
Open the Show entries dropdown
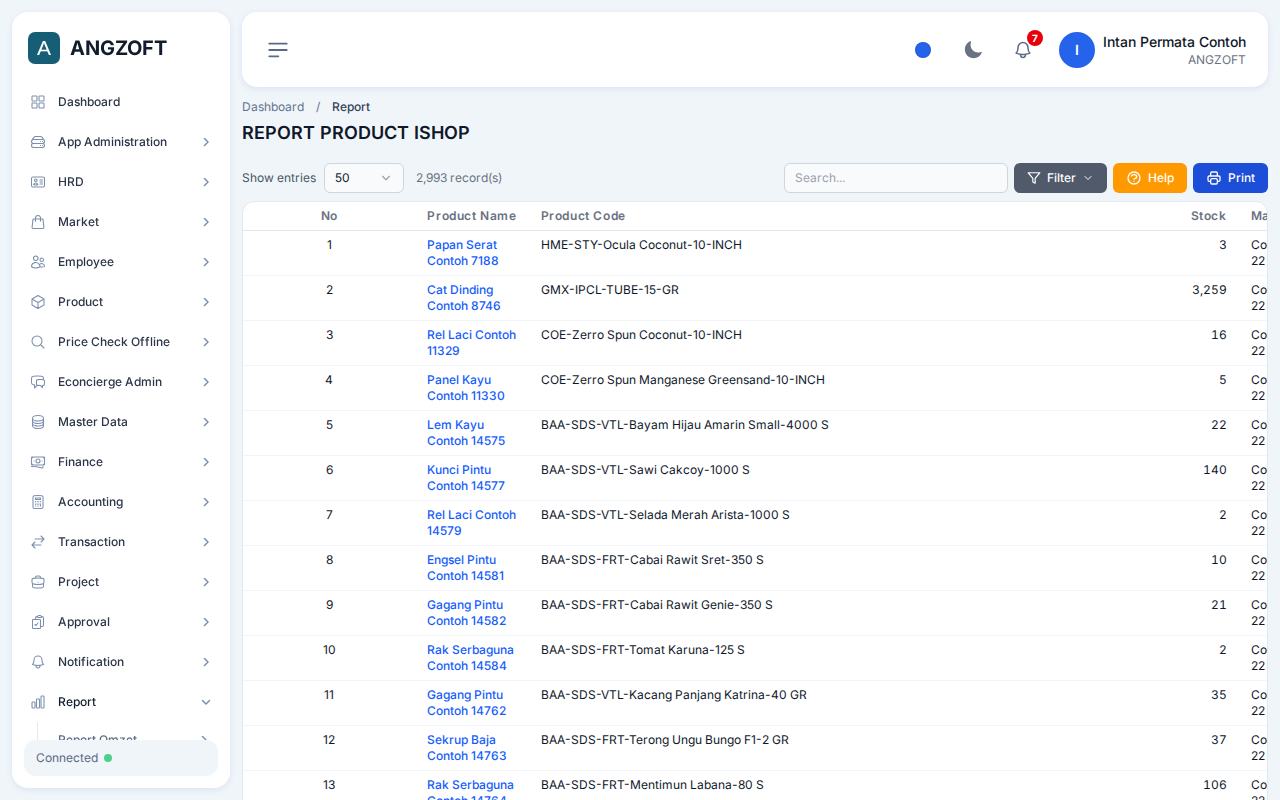pos(364,178)
